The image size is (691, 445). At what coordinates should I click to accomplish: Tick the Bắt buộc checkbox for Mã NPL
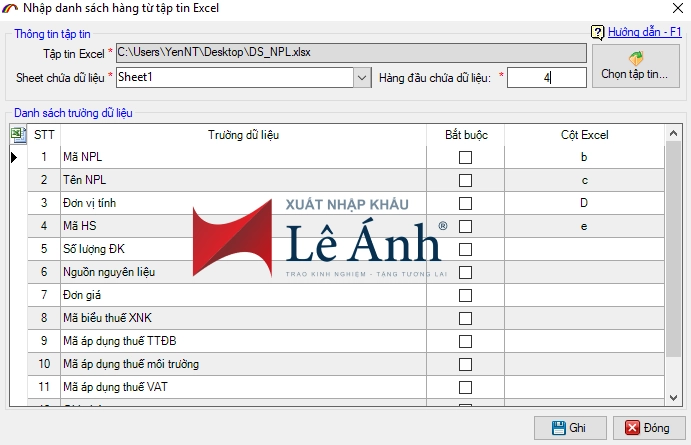(465, 157)
